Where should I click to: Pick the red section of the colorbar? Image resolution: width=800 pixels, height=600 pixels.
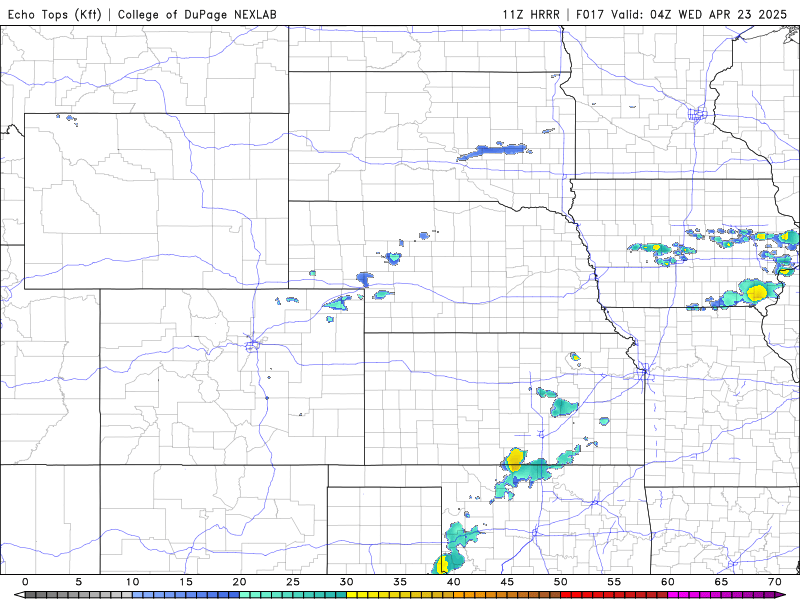coord(614,595)
